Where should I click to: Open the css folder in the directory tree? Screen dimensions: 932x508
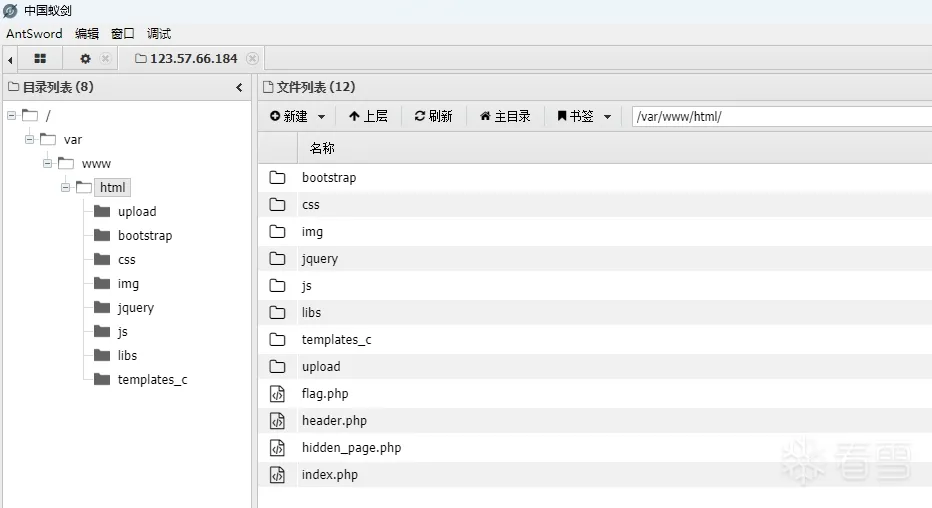[x=127, y=260]
